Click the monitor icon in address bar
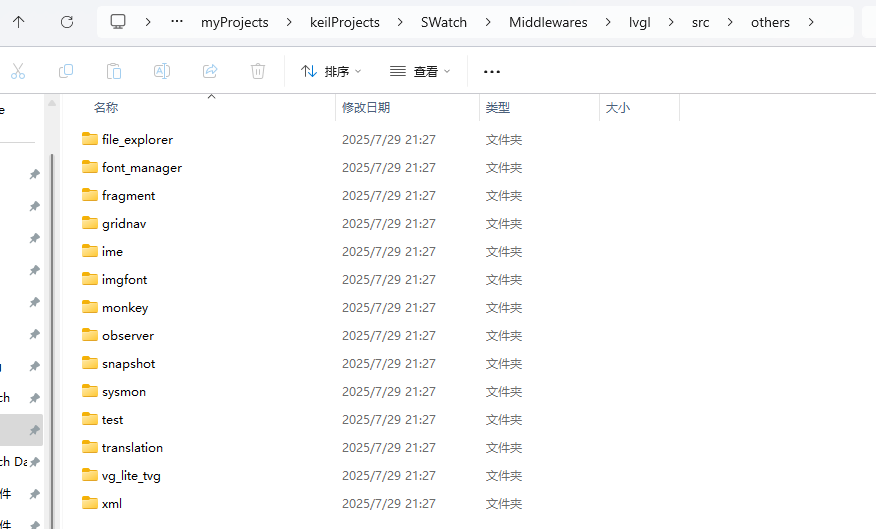This screenshot has height=529, width=876. click(118, 22)
